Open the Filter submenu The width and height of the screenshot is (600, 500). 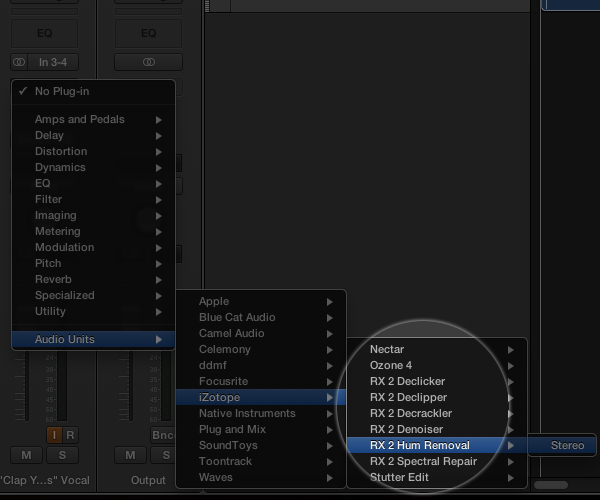(x=93, y=199)
